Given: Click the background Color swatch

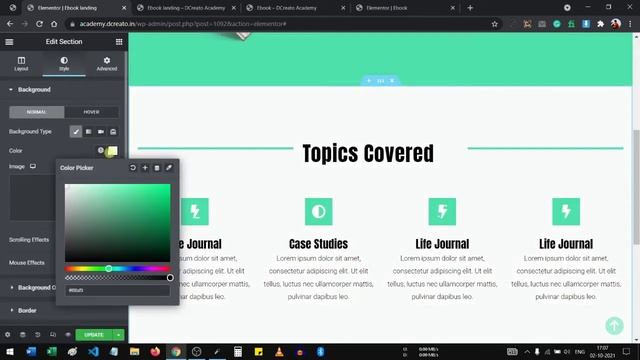Looking at the screenshot, I should coord(112,151).
